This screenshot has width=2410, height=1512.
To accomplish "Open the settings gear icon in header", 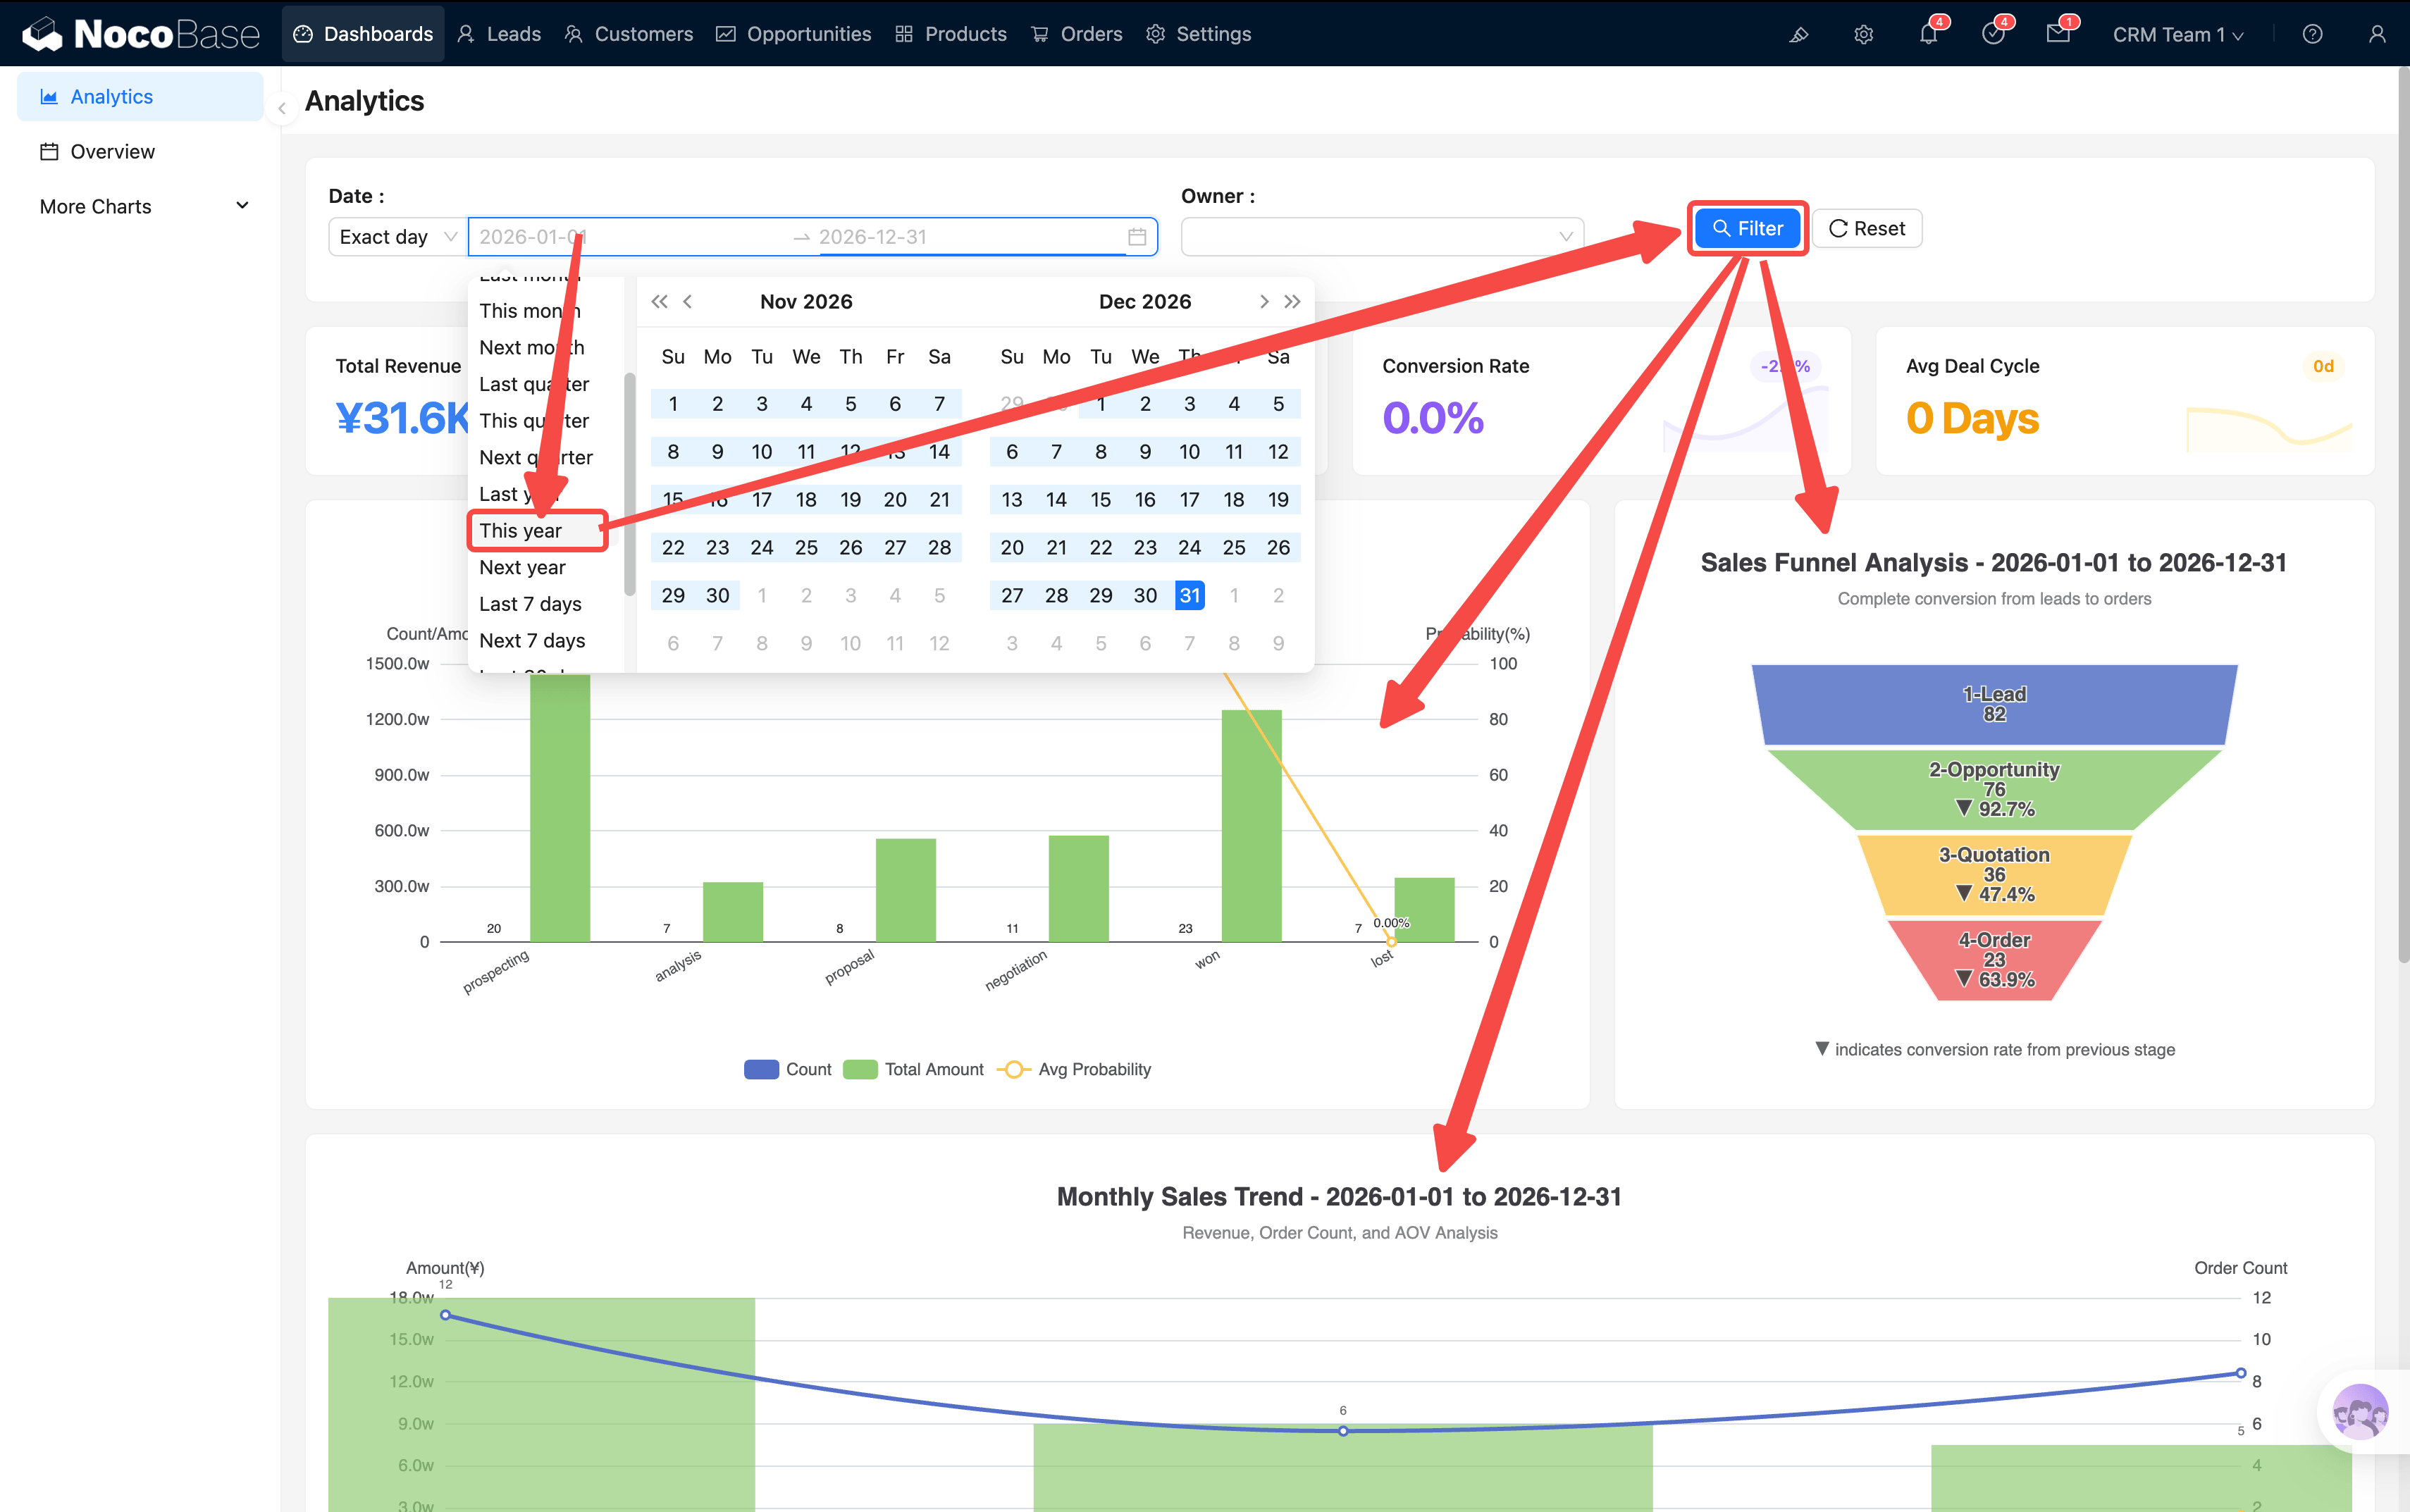I will (1863, 34).
